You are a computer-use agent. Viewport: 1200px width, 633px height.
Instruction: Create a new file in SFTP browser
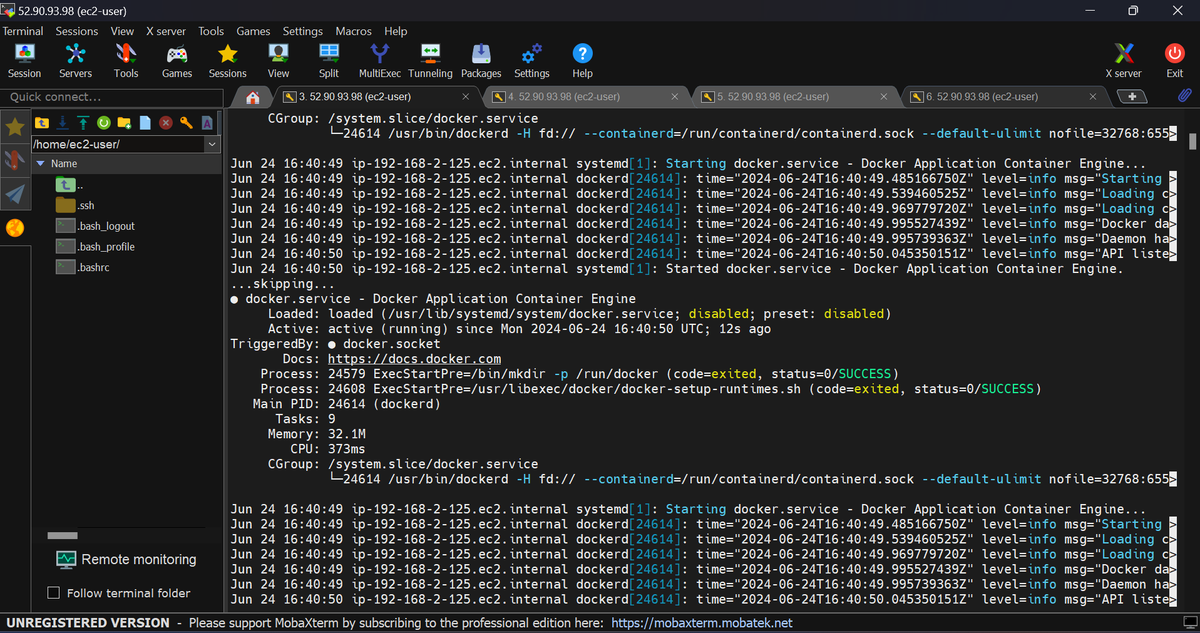[145, 123]
